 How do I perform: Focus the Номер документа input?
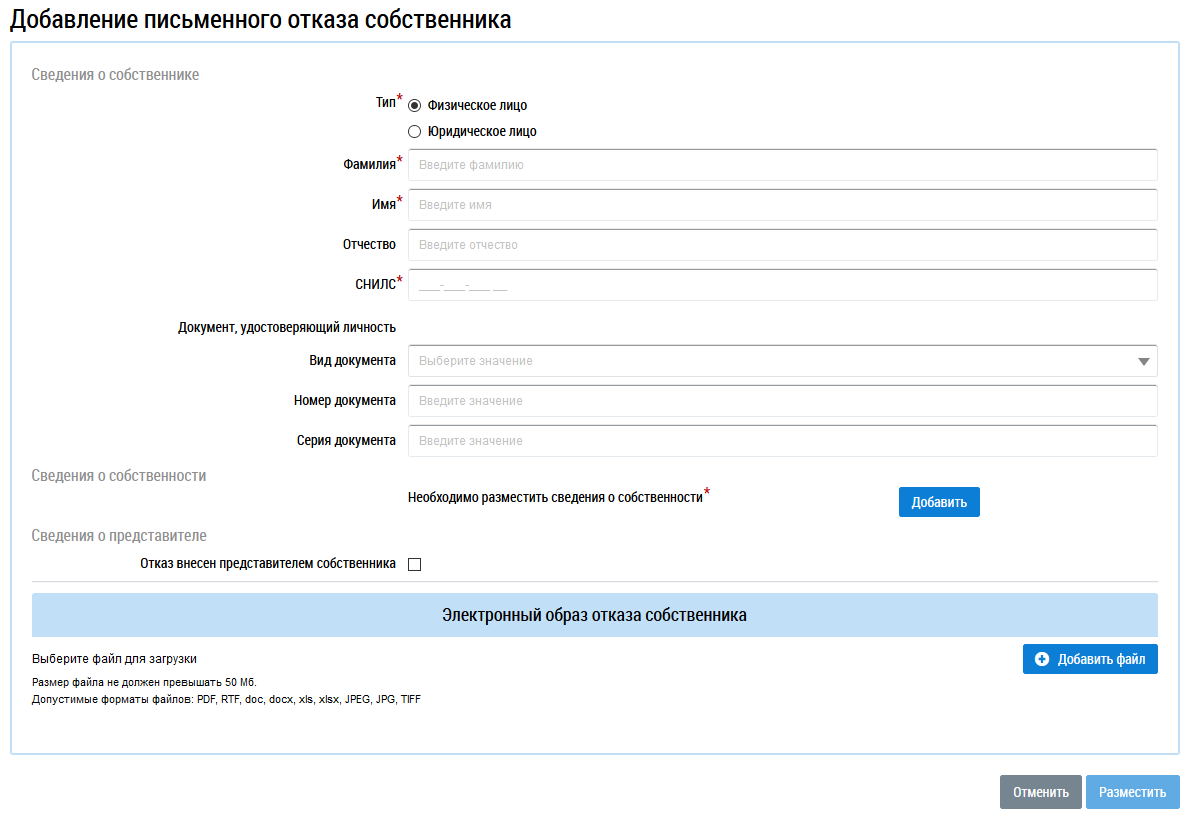point(782,401)
